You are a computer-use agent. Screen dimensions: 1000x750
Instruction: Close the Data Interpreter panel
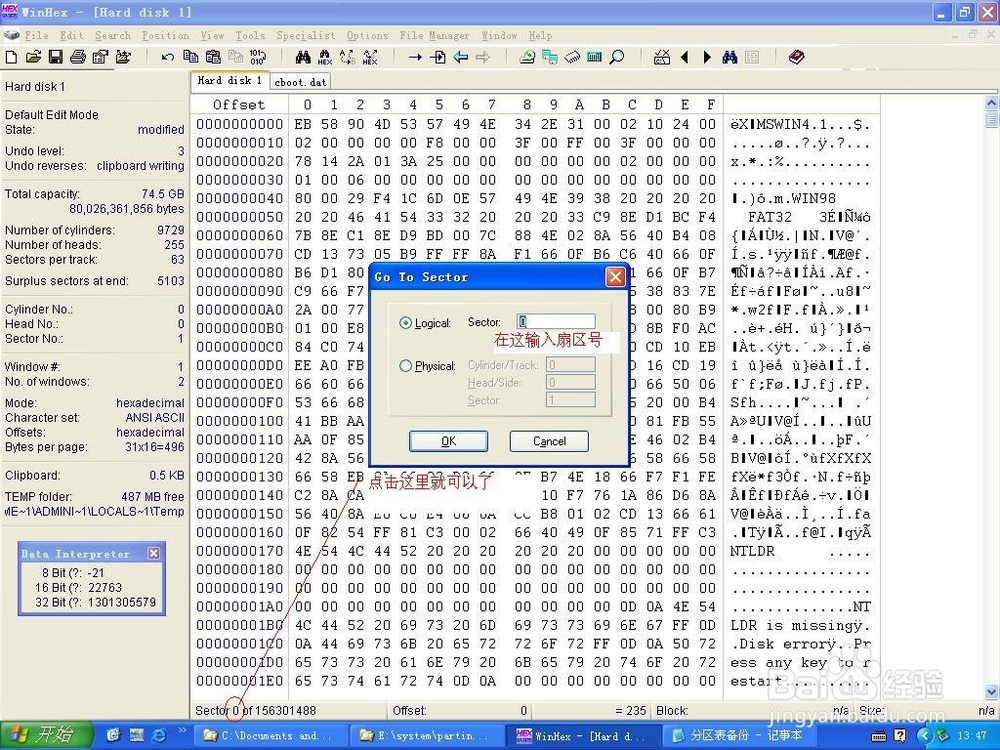154,554
